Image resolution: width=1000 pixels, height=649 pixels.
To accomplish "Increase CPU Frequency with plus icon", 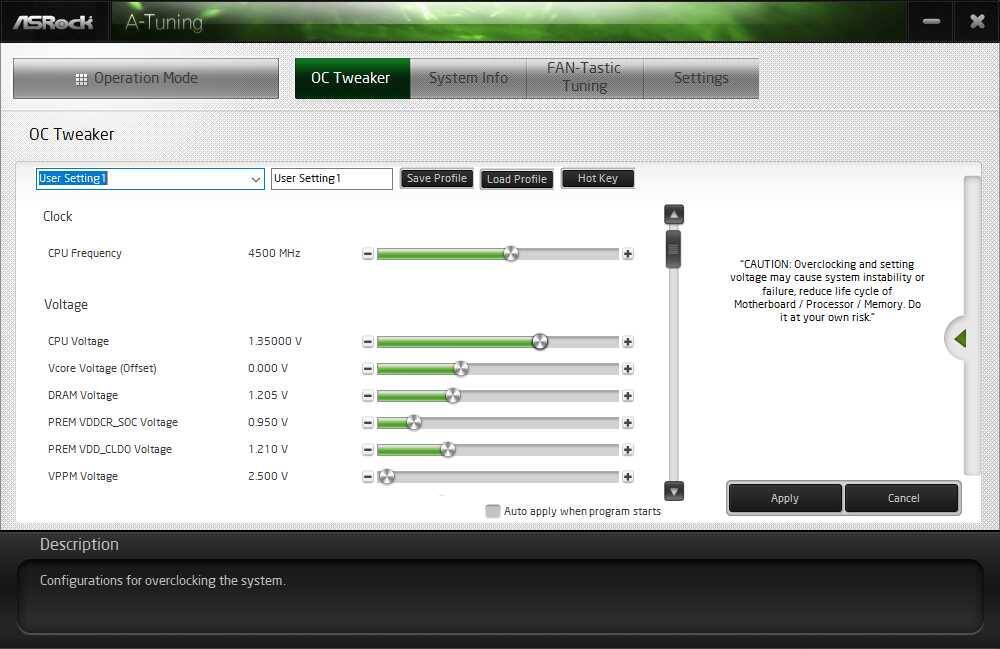I will pyautogui.click(x=628, y=254).
